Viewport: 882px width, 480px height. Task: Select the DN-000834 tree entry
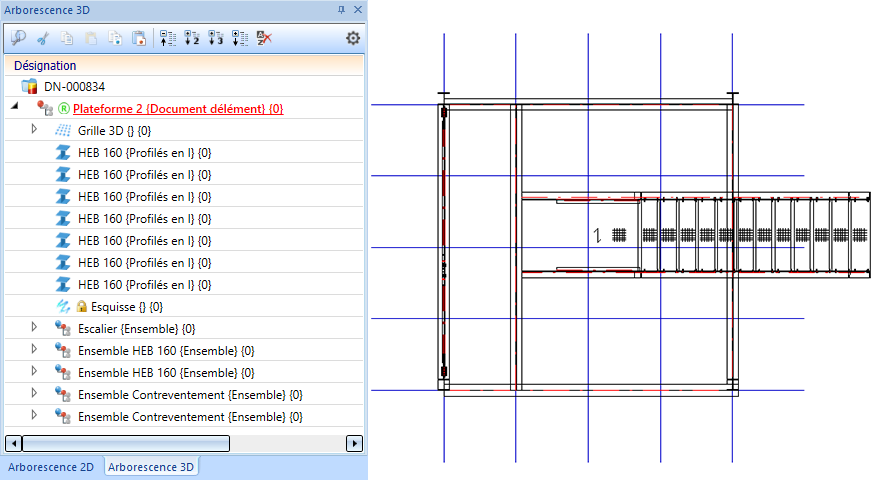pos(74,87)
